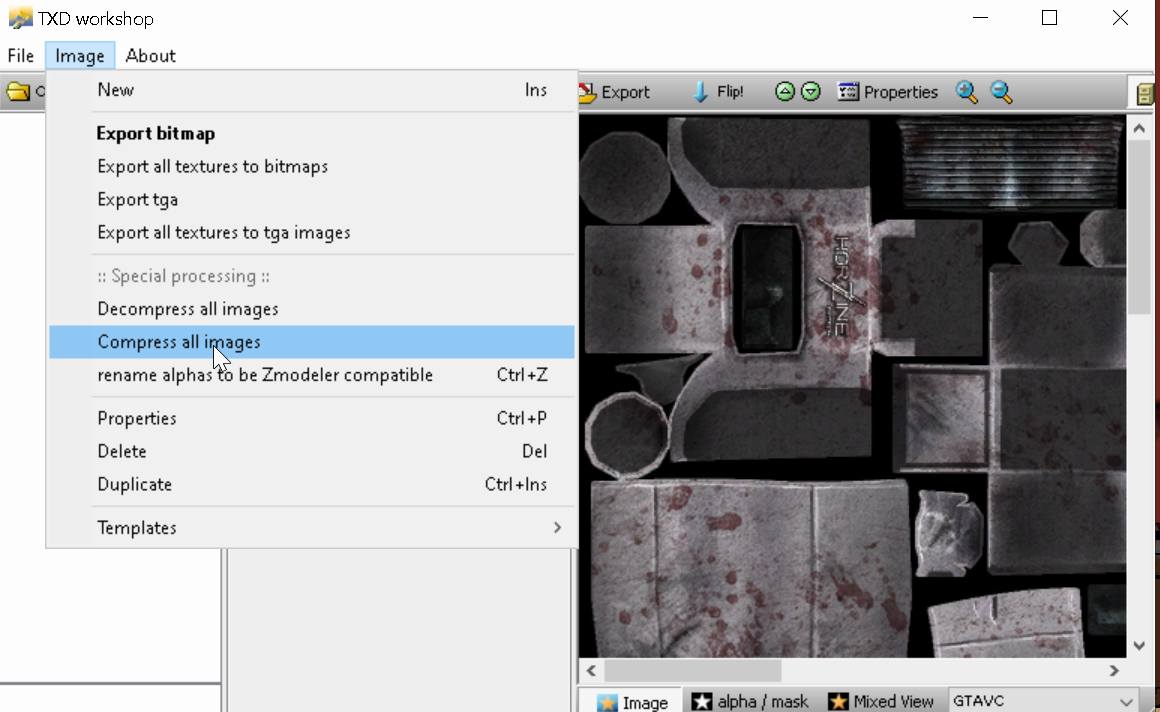Choose Export all textures to tga images
This screenshot has width=1160, height=712.
311,232
